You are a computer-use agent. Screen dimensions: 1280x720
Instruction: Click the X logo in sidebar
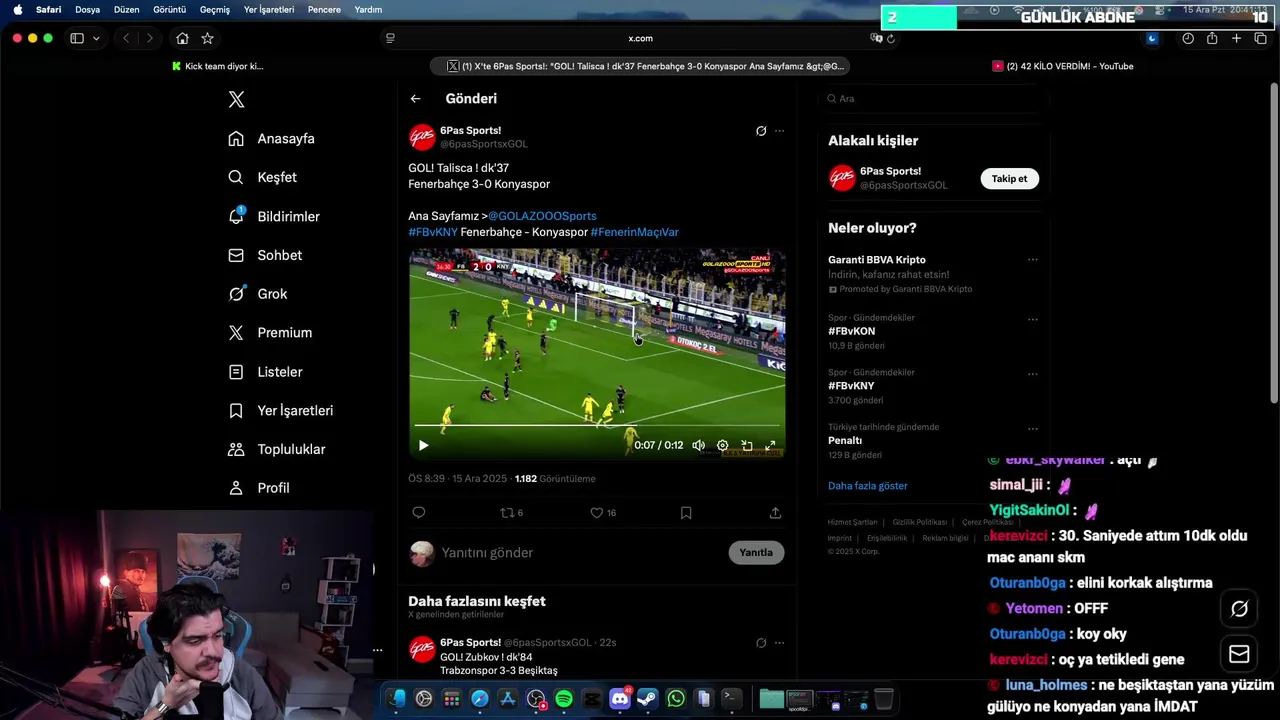point(236,99)
